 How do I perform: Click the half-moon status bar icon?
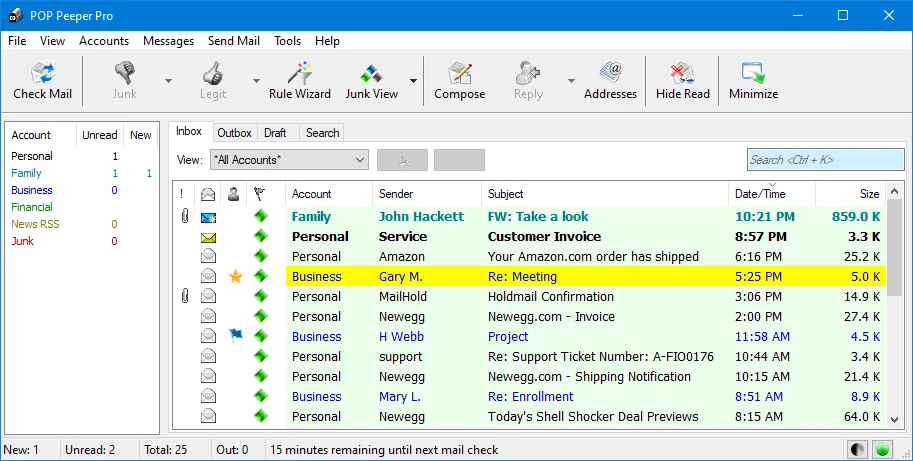(857, 449)
